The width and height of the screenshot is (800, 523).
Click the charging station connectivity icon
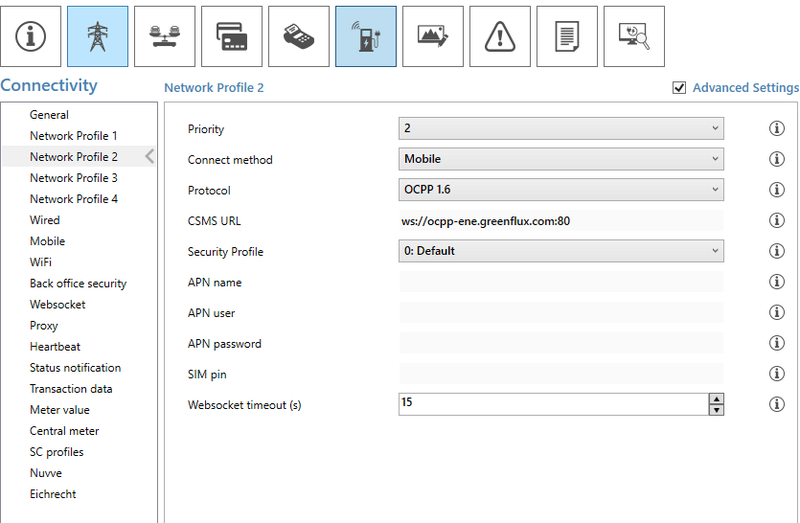tap(365, 36)
